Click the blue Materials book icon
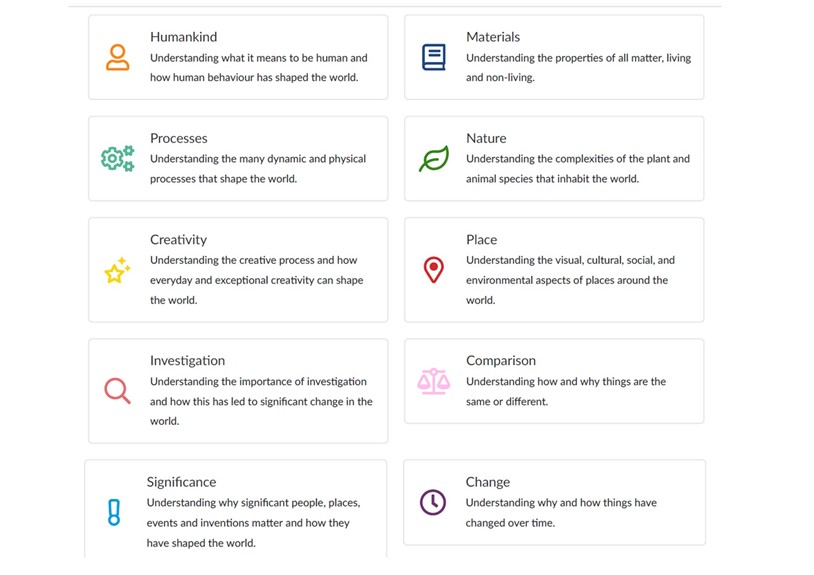This screenshot has height=575, width=814. pyautogui.click(x=433, y=57)
